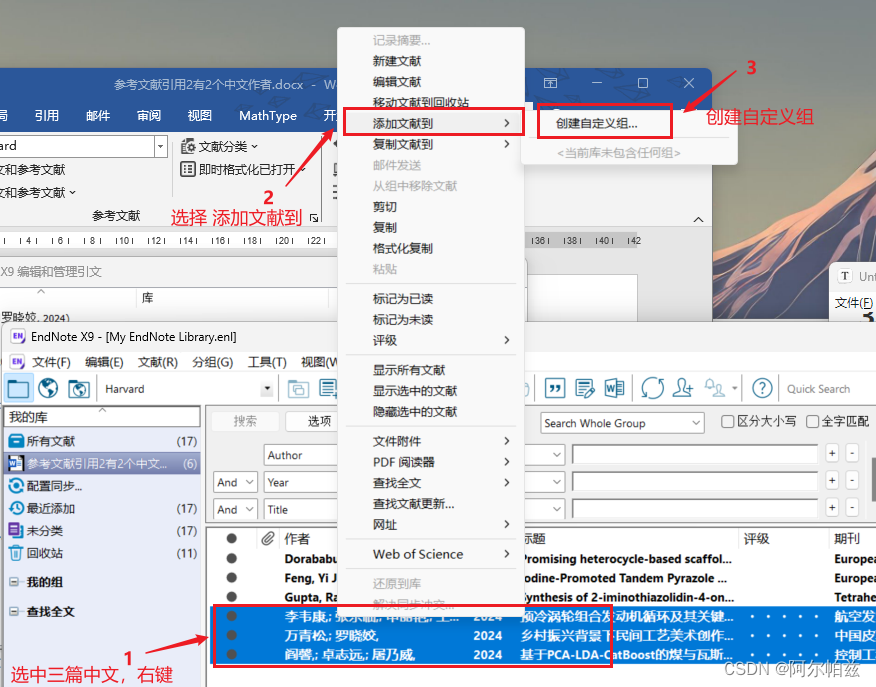Screen dimensions: 876x687
Task: Select Integrated Library and Online Search Mode icon
Action: [79, 388]
